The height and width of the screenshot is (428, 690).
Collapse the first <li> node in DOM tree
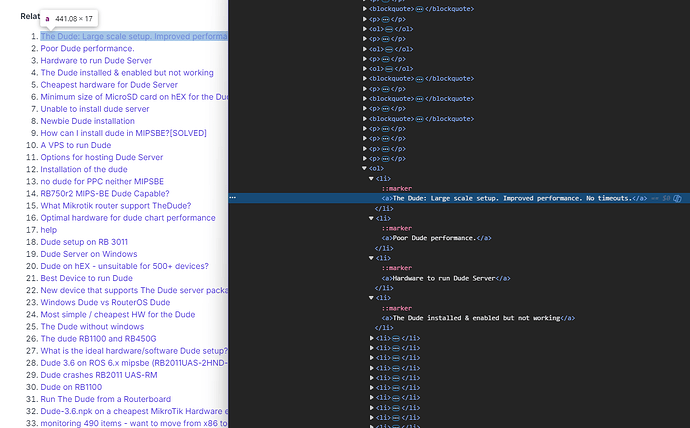[371, 179]
